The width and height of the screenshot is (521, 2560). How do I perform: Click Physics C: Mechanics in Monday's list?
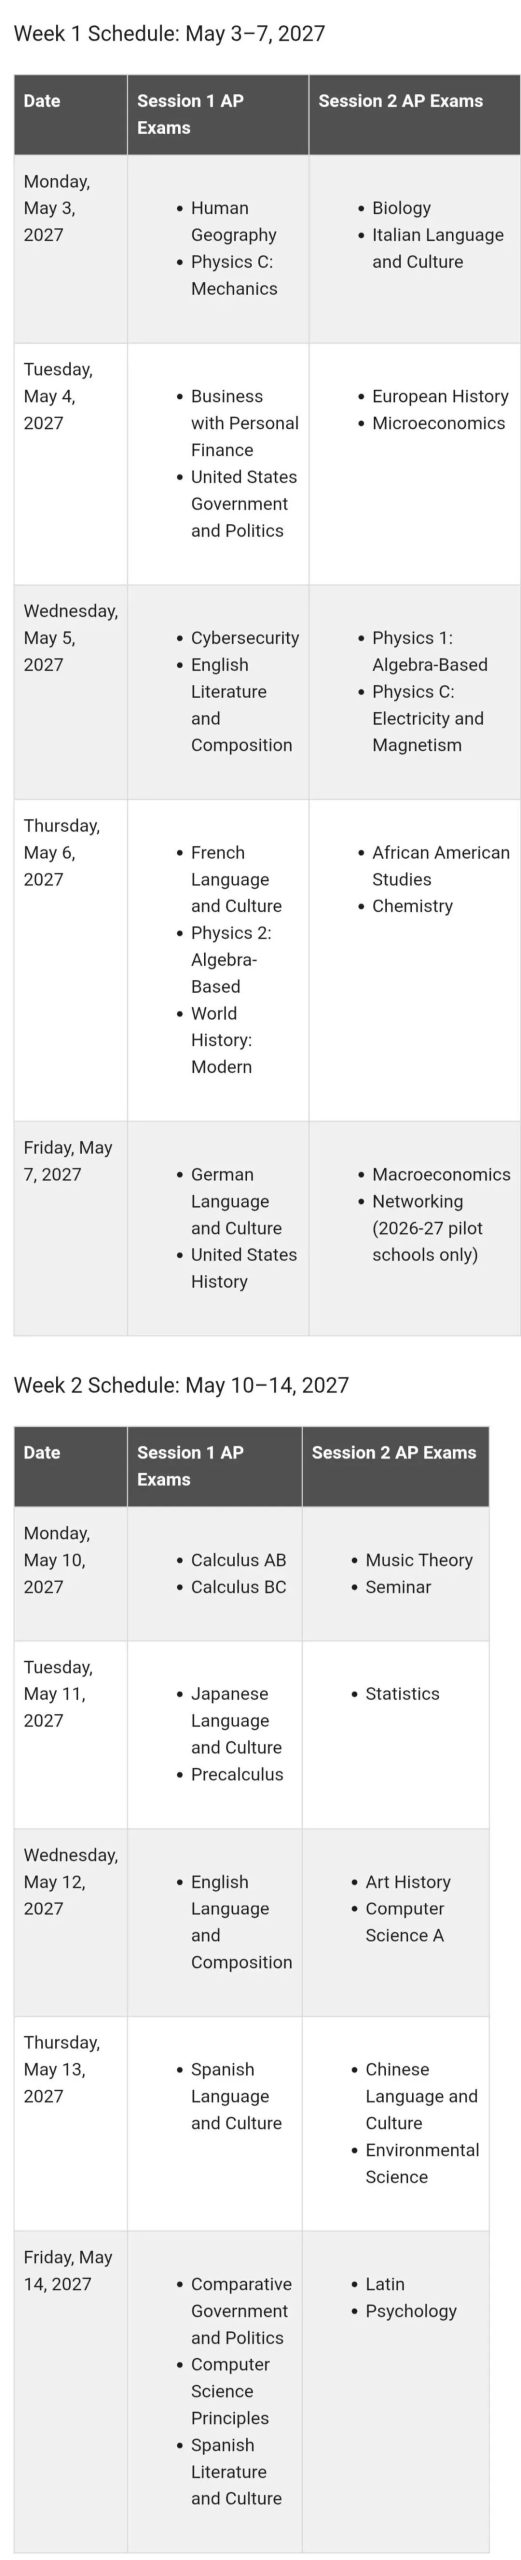234,275
